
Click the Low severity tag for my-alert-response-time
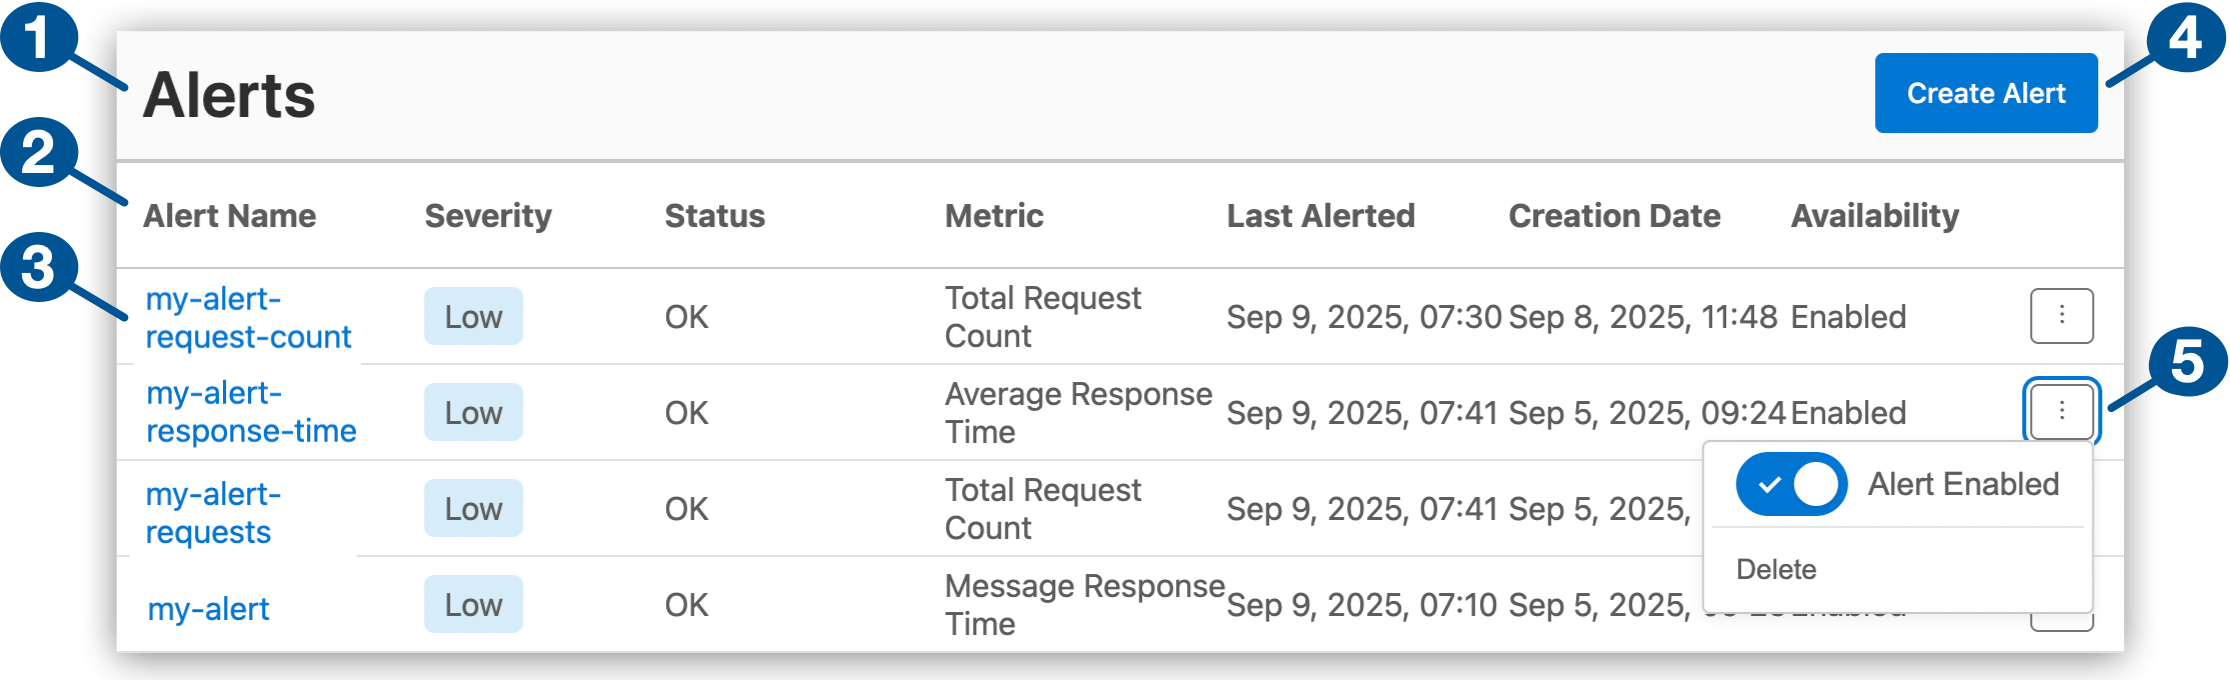[x=473, y=412]
